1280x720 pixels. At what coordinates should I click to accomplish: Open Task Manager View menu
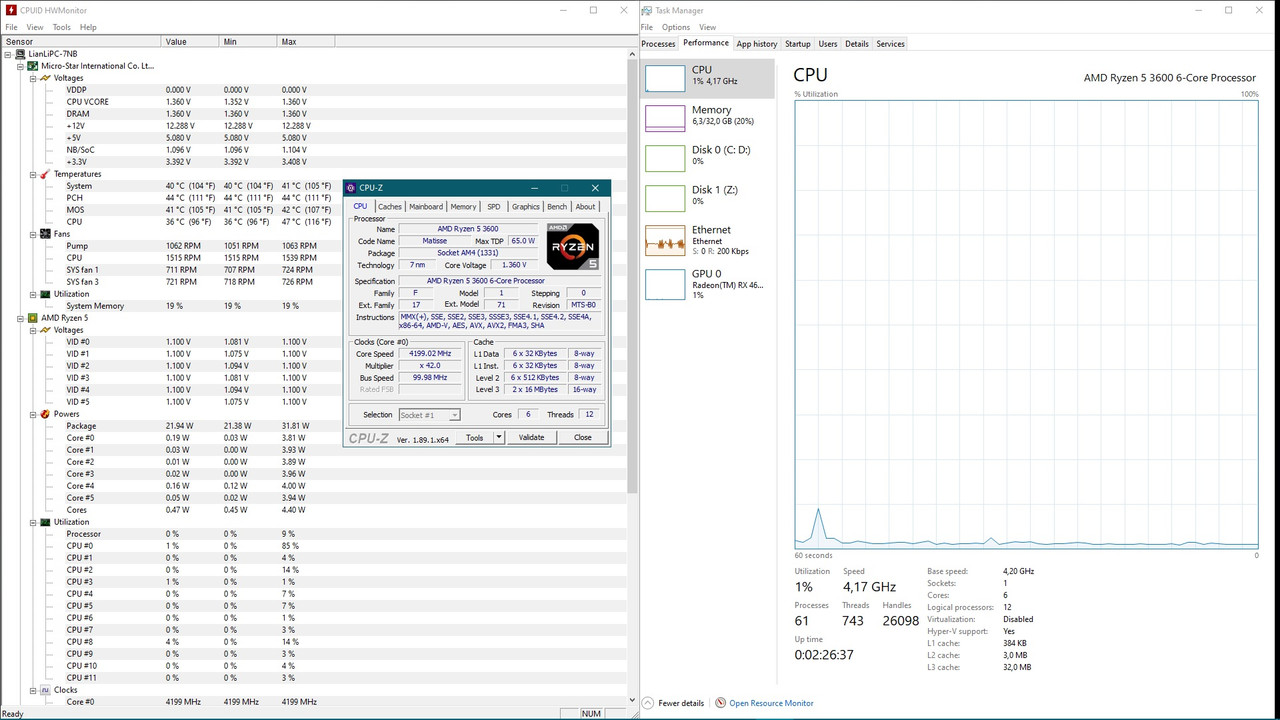(x=708, y=27)
